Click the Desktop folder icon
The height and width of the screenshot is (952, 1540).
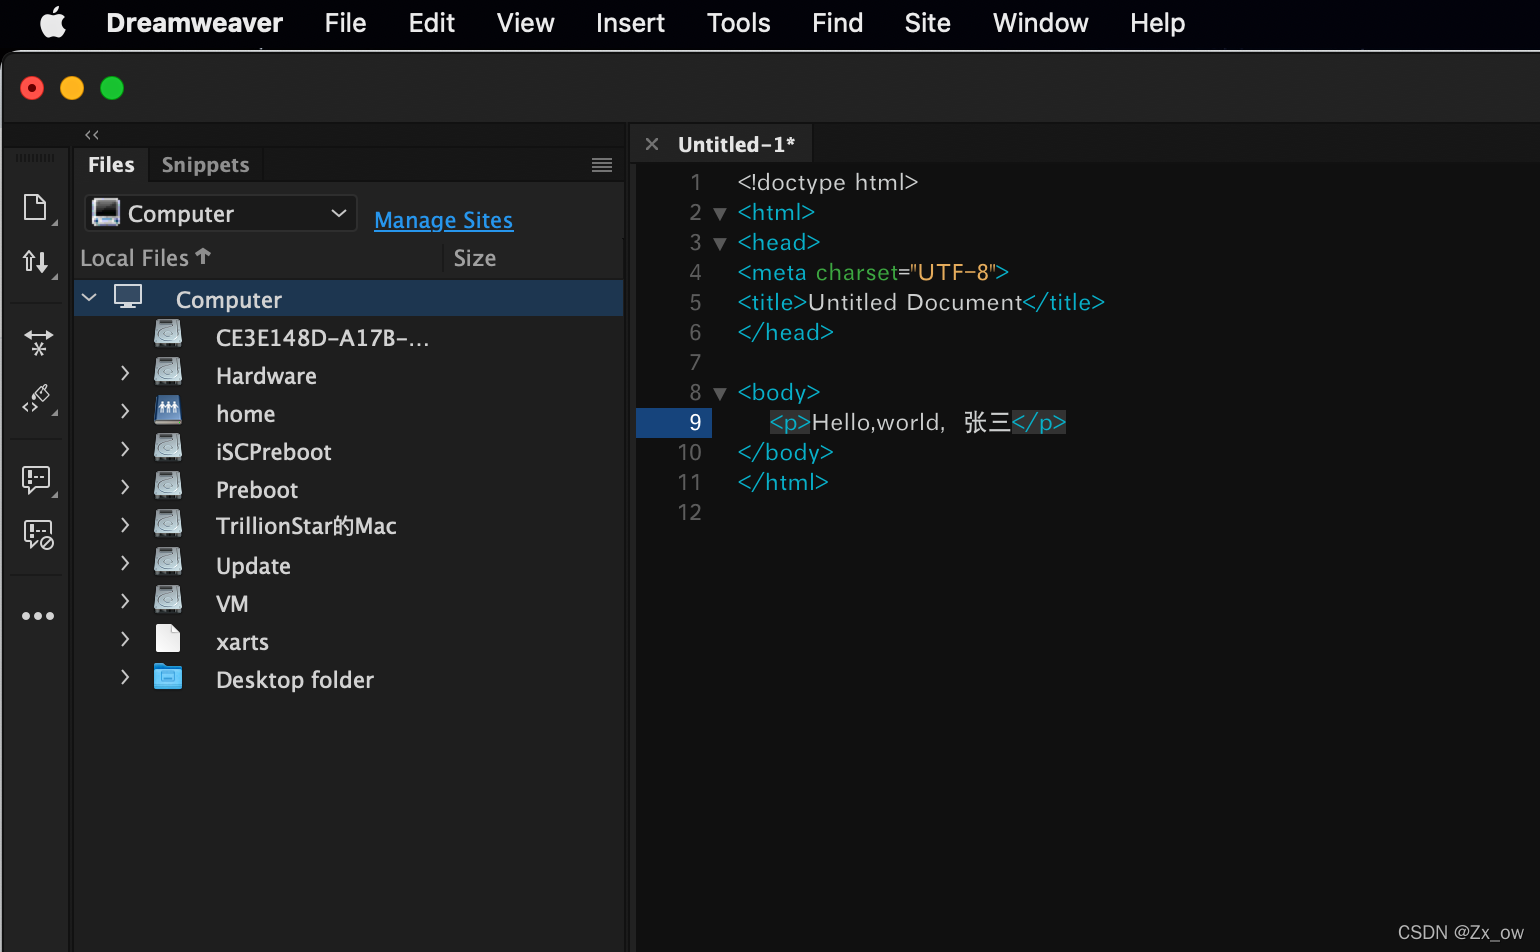point(168,677)
